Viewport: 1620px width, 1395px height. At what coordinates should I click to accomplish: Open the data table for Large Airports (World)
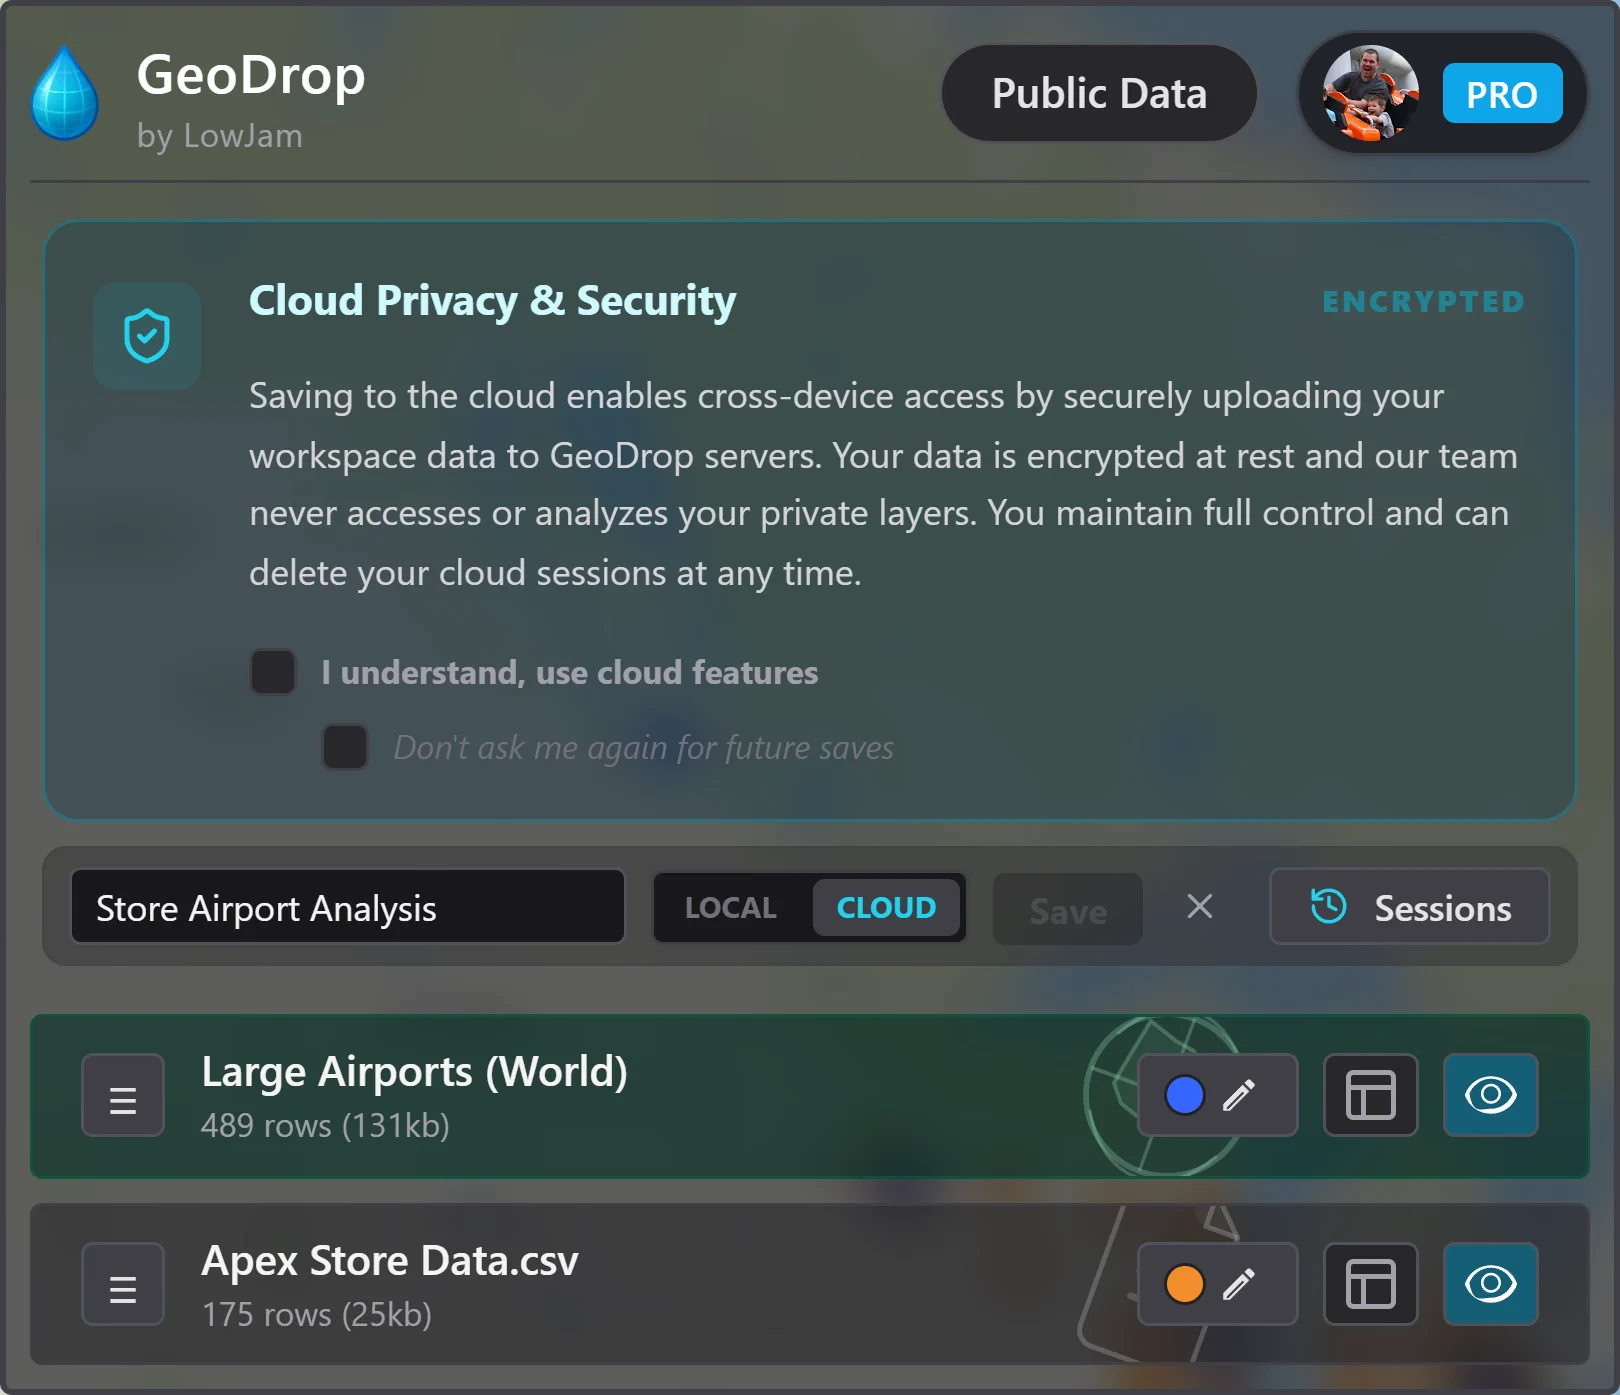coord(1370,1095)
